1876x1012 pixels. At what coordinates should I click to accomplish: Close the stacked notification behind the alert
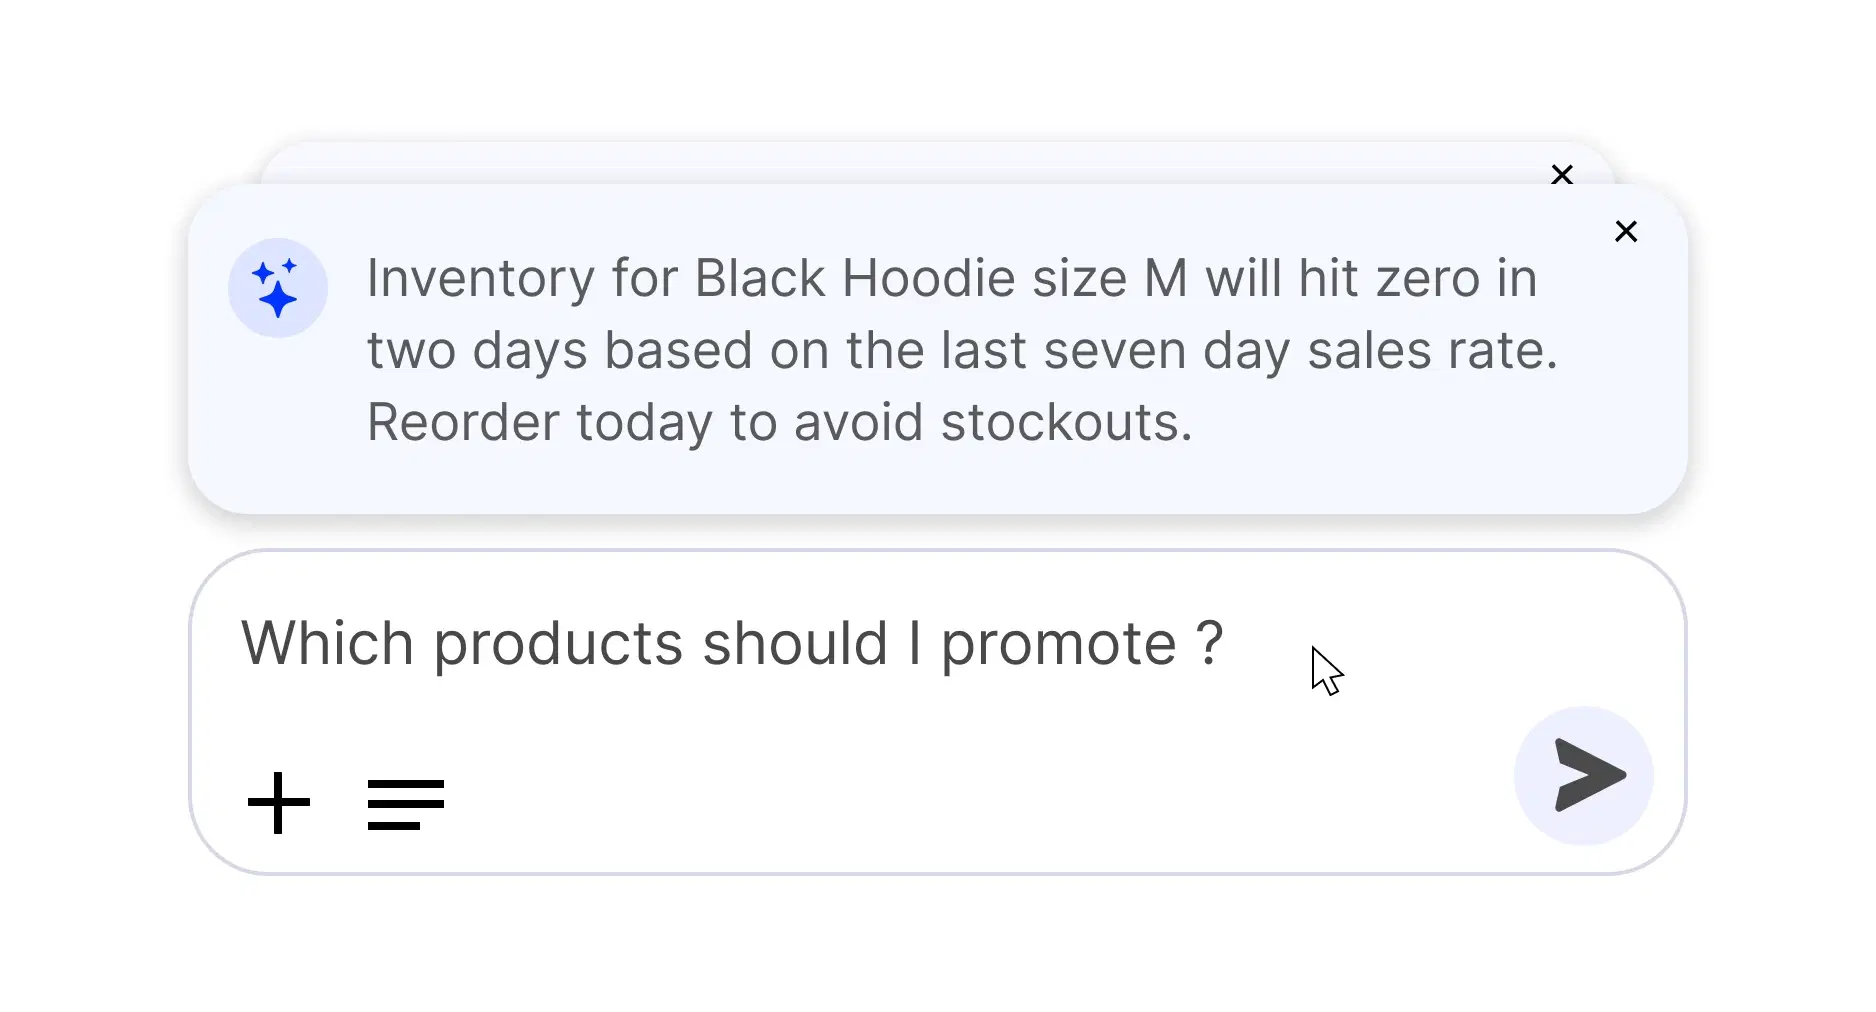pyautogui.click(x=1562, y=175)
